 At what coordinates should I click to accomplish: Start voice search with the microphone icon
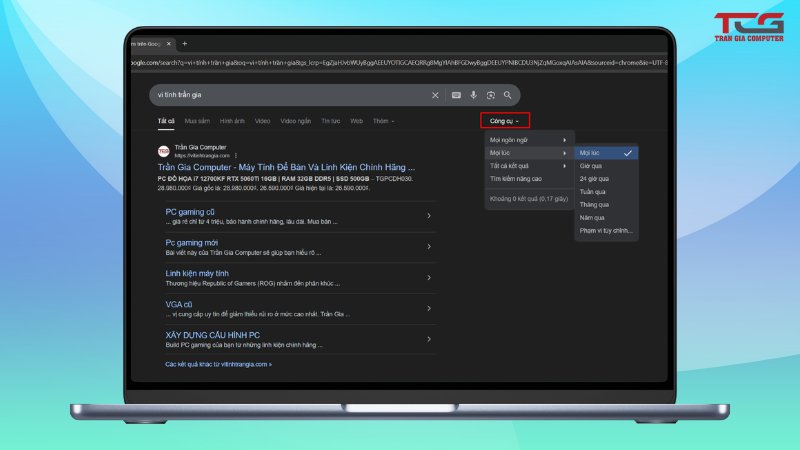(x=473, y=95)
